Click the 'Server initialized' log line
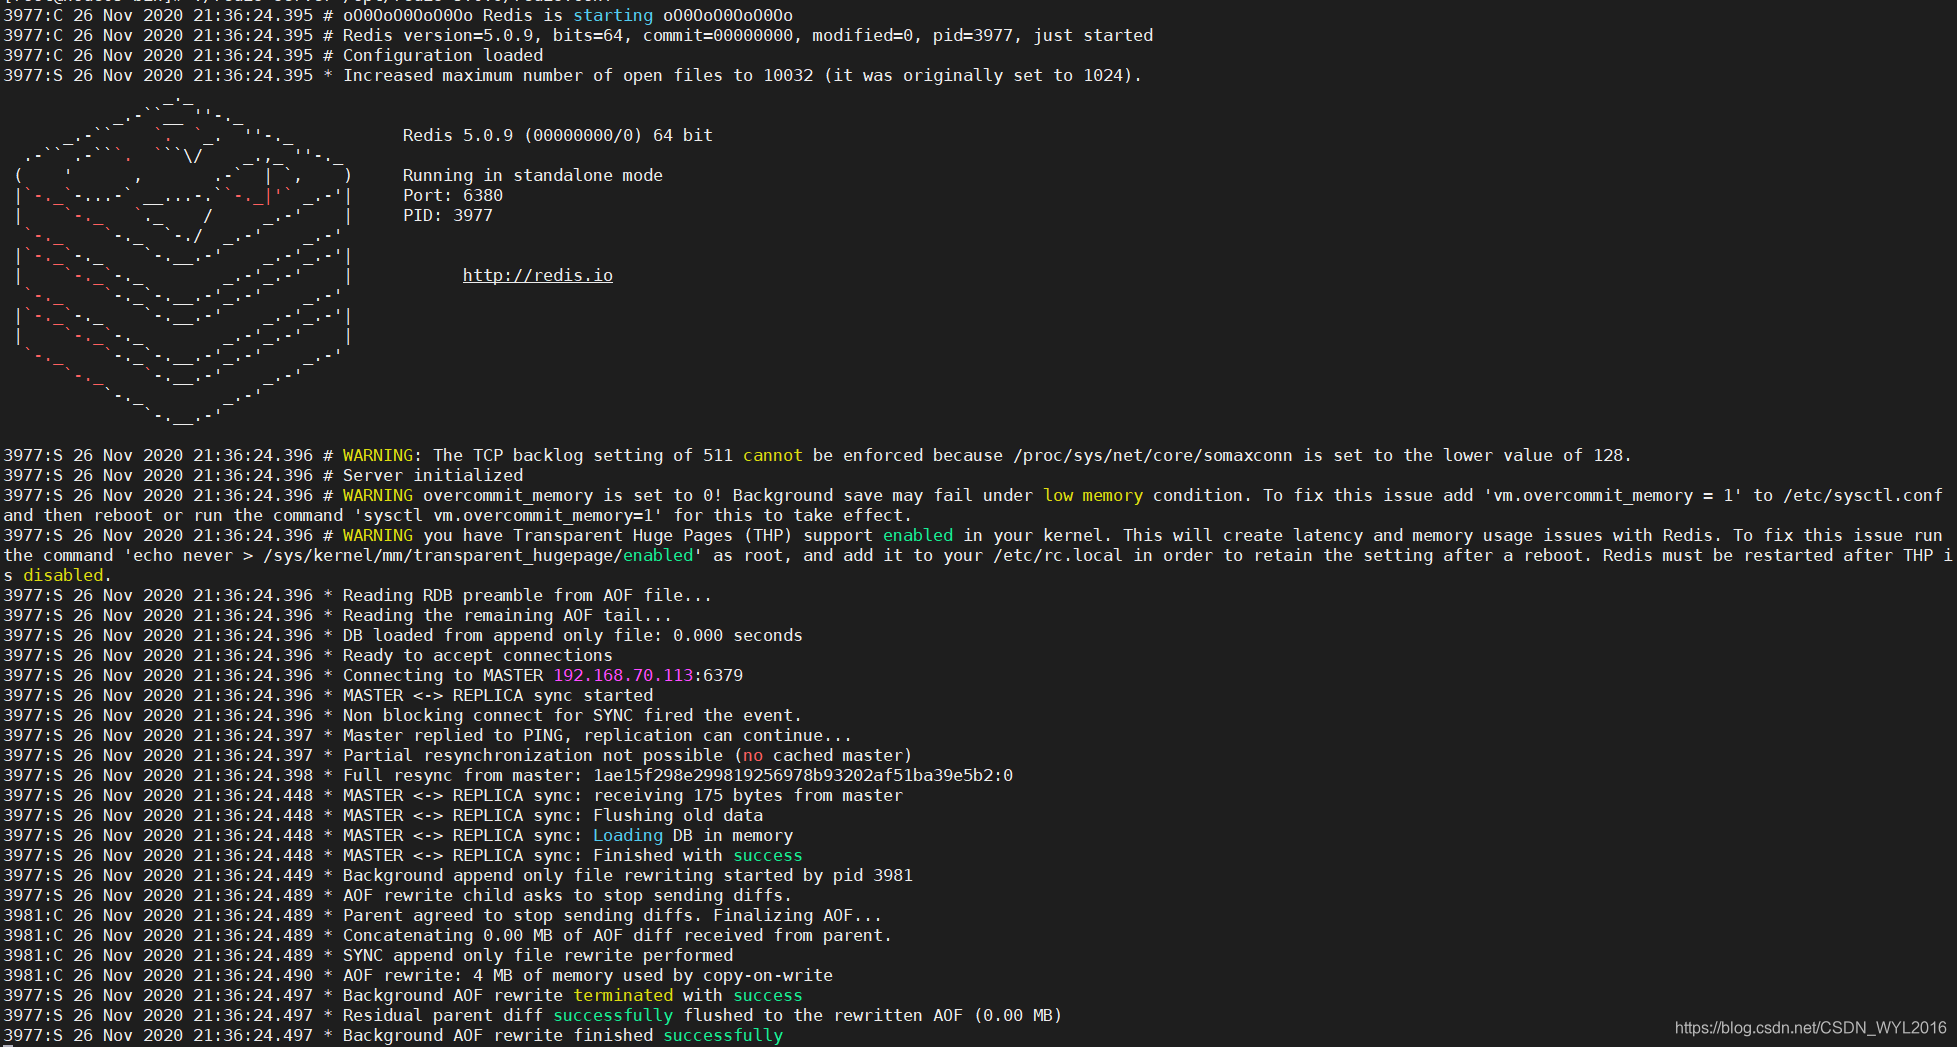Screen dimensions: 1957x1047 263,475
